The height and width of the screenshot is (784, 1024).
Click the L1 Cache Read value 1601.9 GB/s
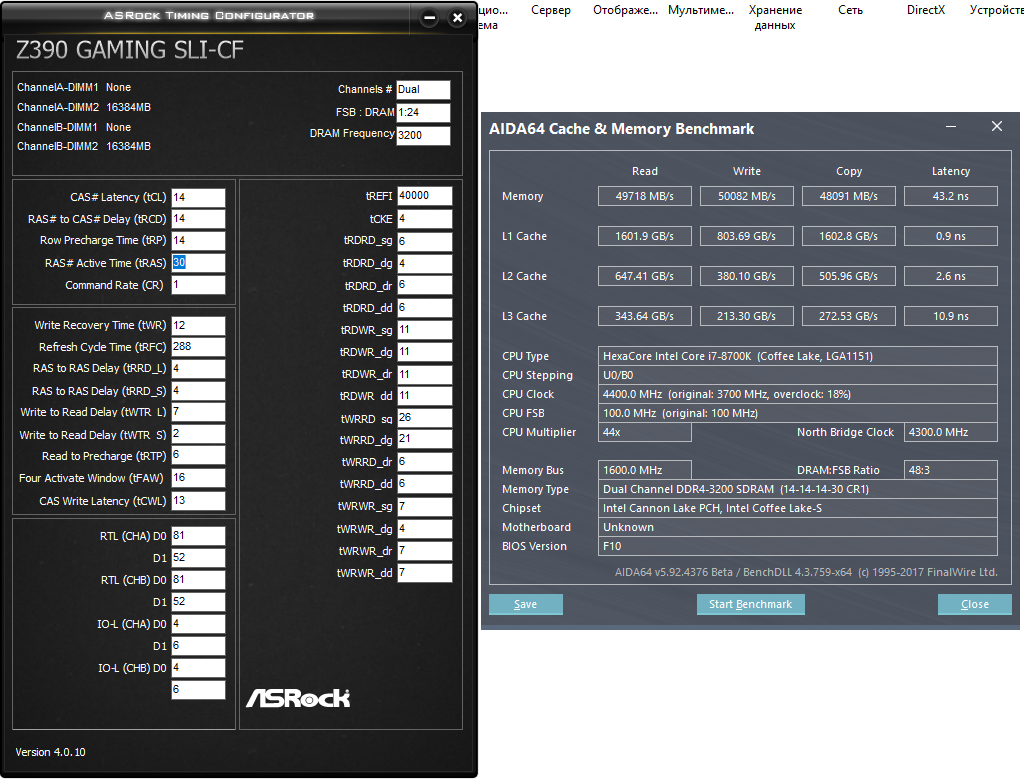coord(645,236)
